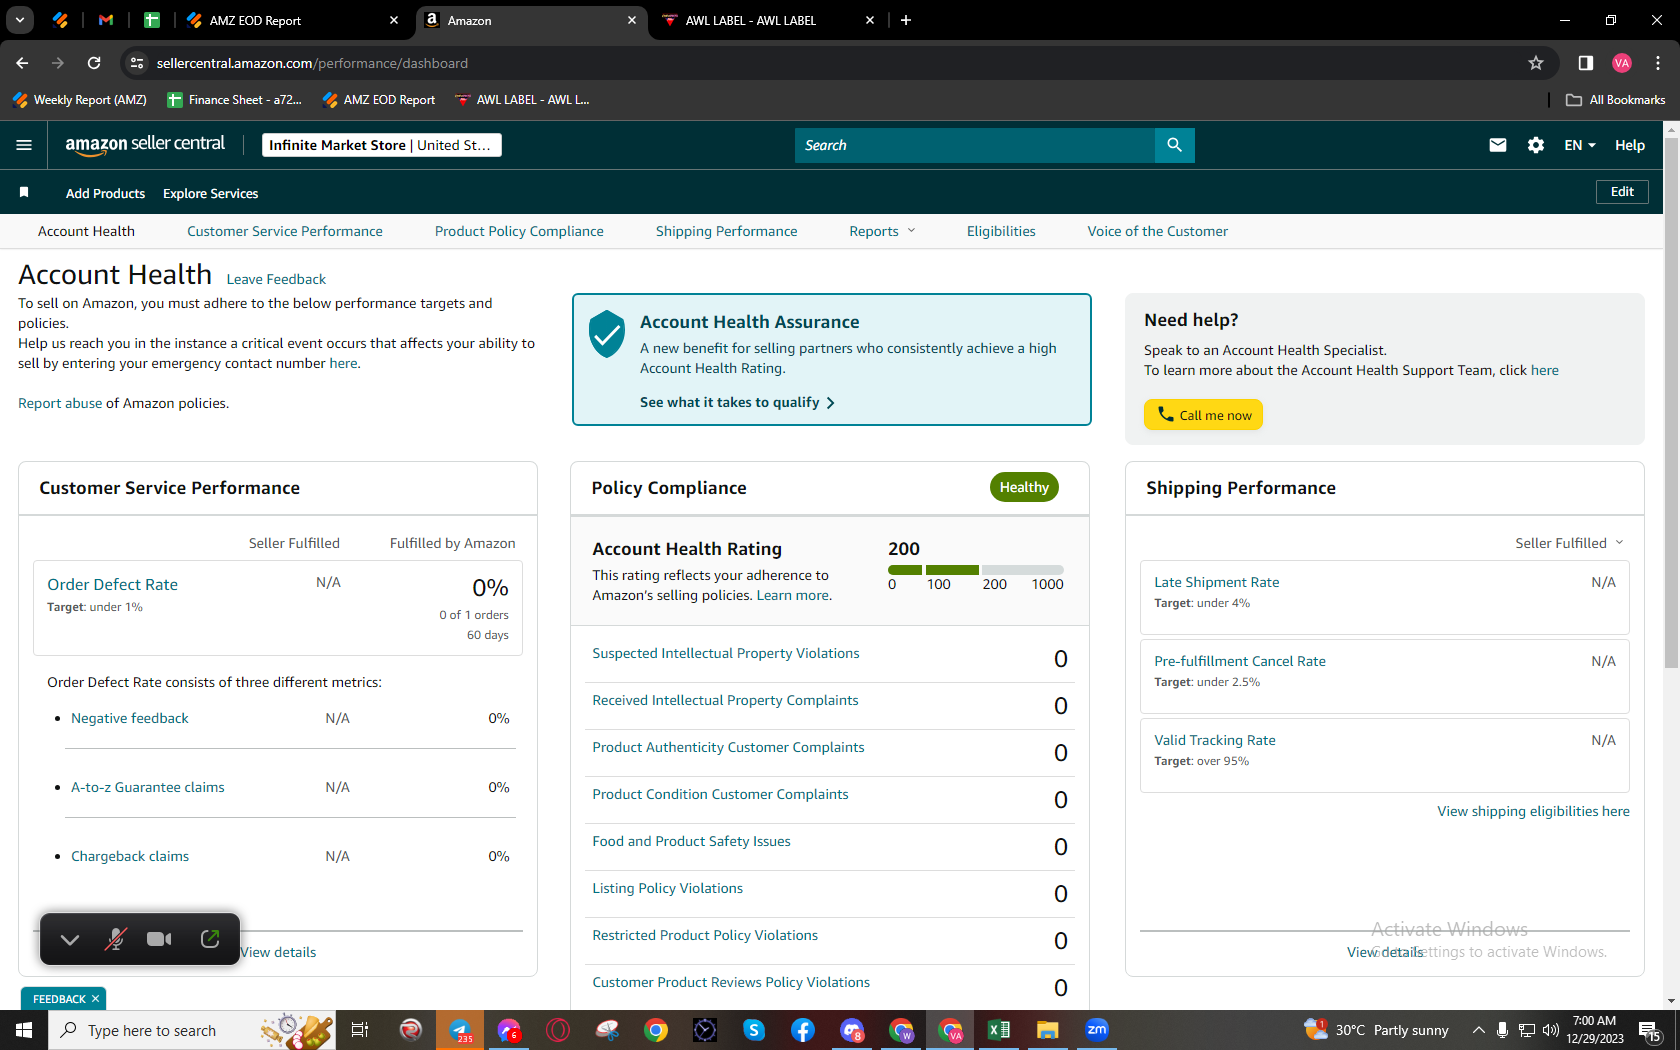Click the search magnifier button

pyautogui.click(x=1174, y=145)
